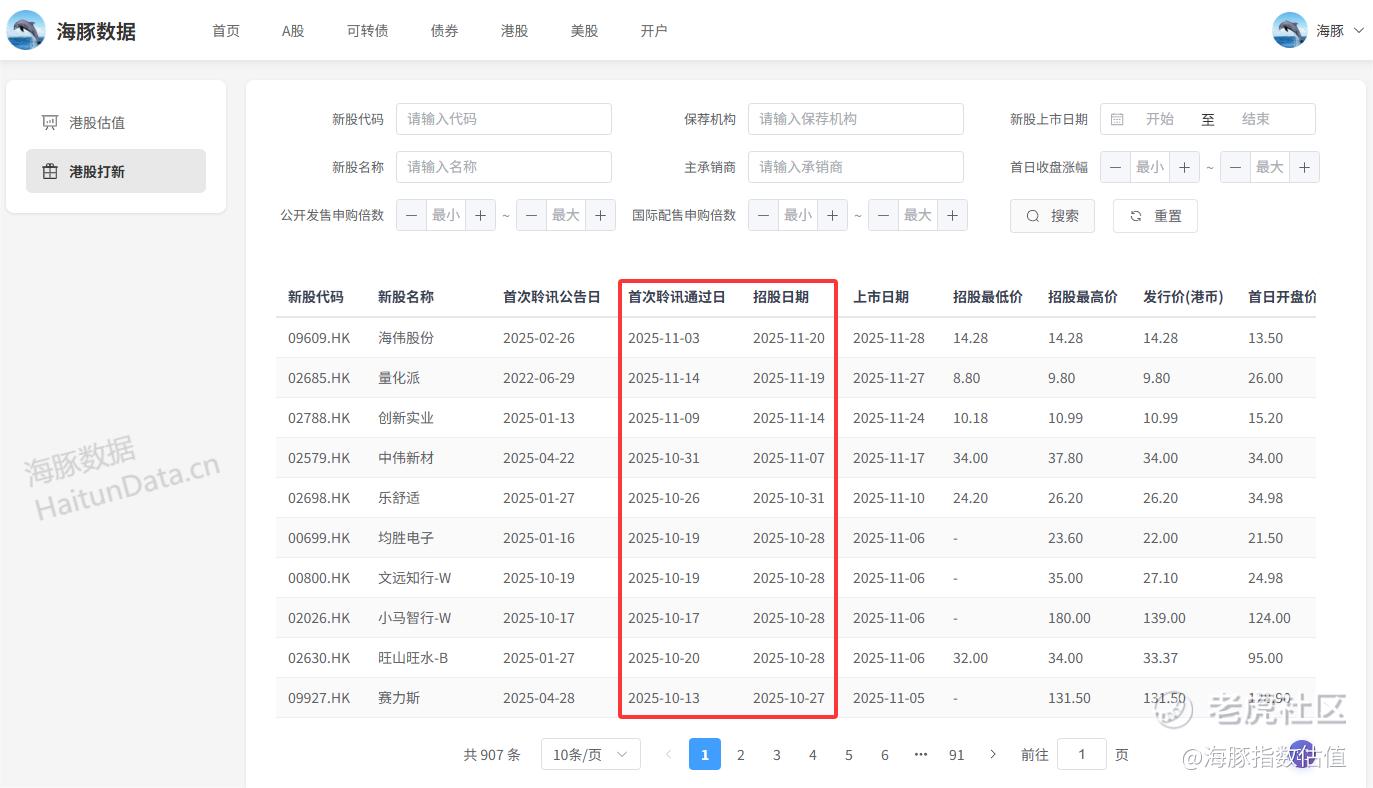Select stock code 09609.HK
Image resolution: width=1373 pixels, height=788 pixels.
tap(319, 338)
